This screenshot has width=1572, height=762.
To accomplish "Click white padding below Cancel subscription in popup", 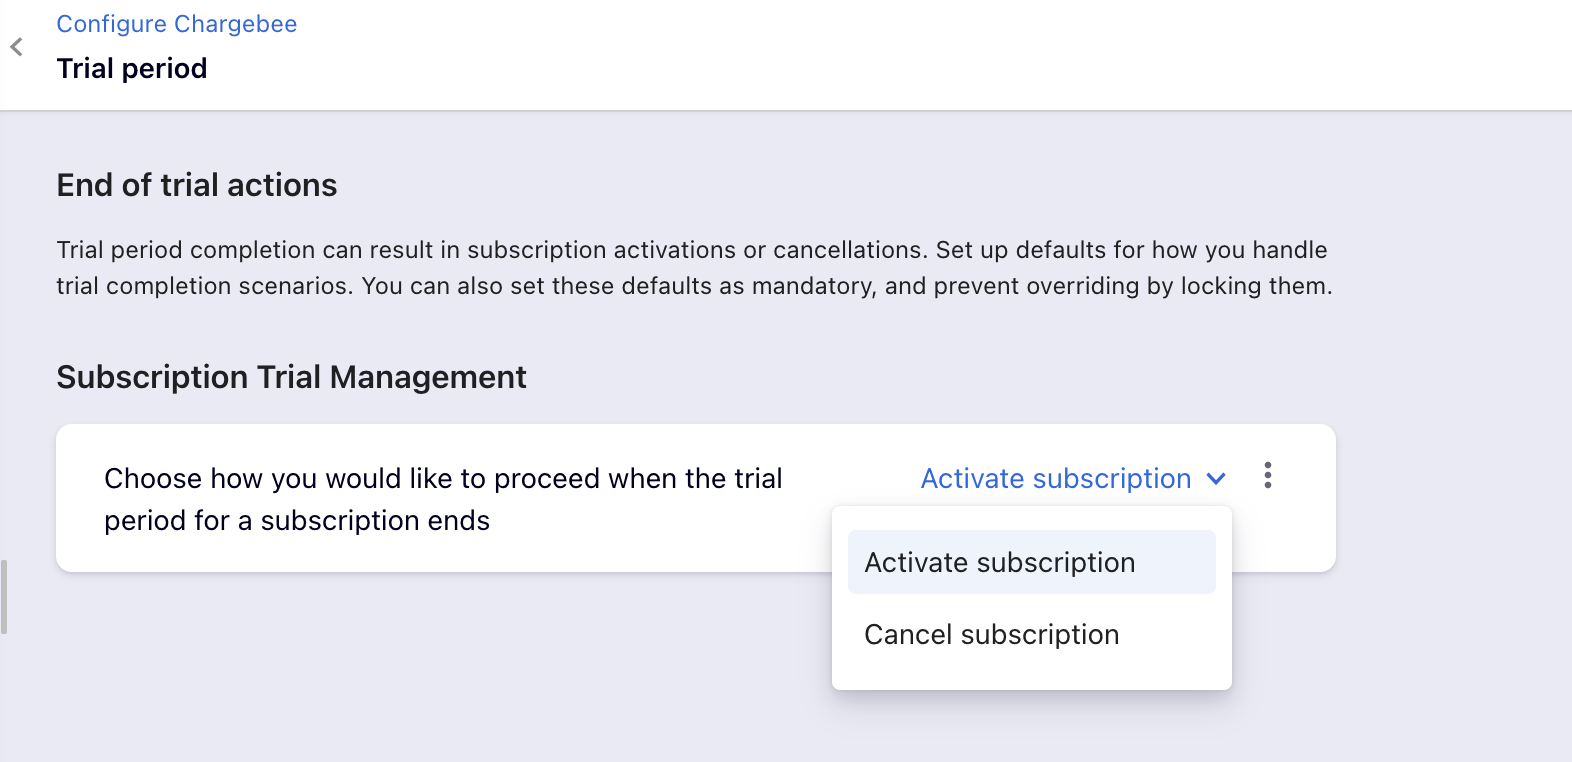I will coord(1031,673).
